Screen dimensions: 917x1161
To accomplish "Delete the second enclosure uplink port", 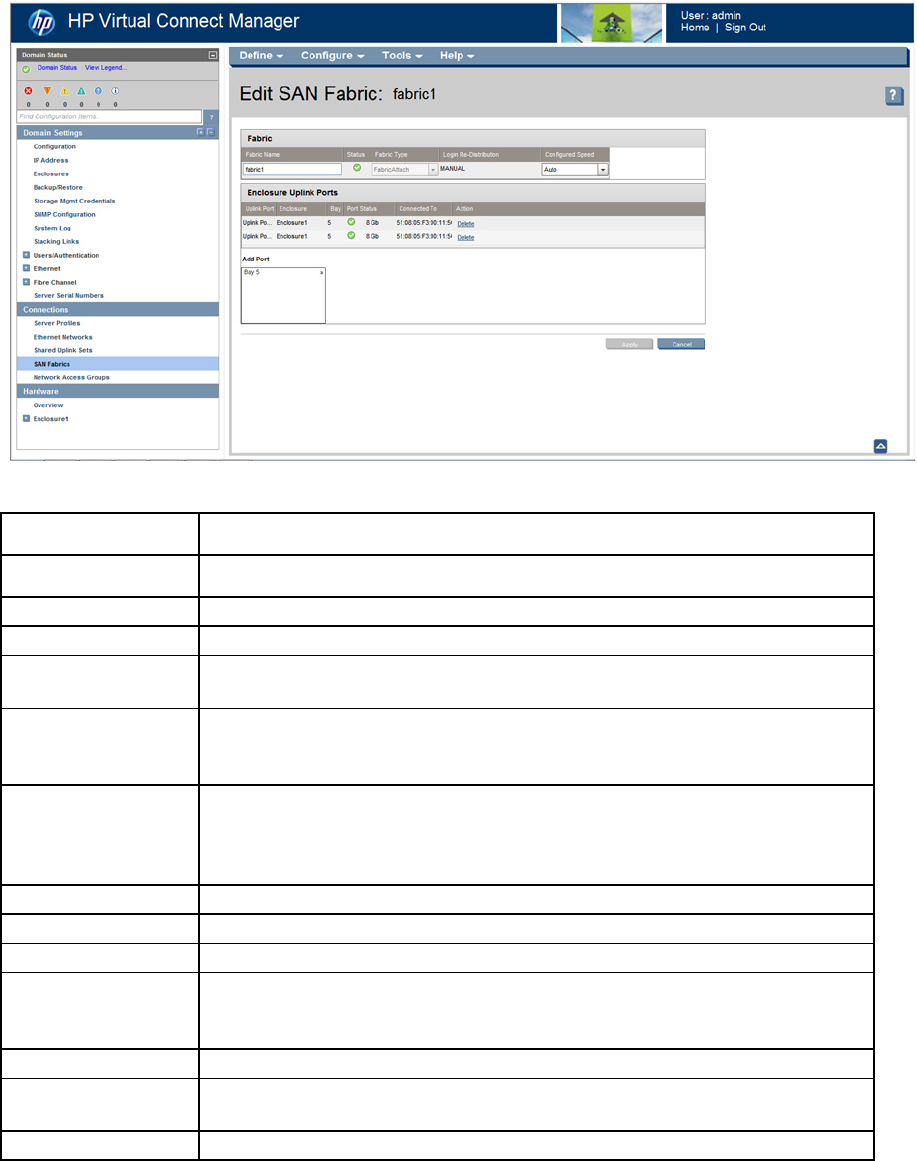I will pyautogui.click(x=466, y=238).
